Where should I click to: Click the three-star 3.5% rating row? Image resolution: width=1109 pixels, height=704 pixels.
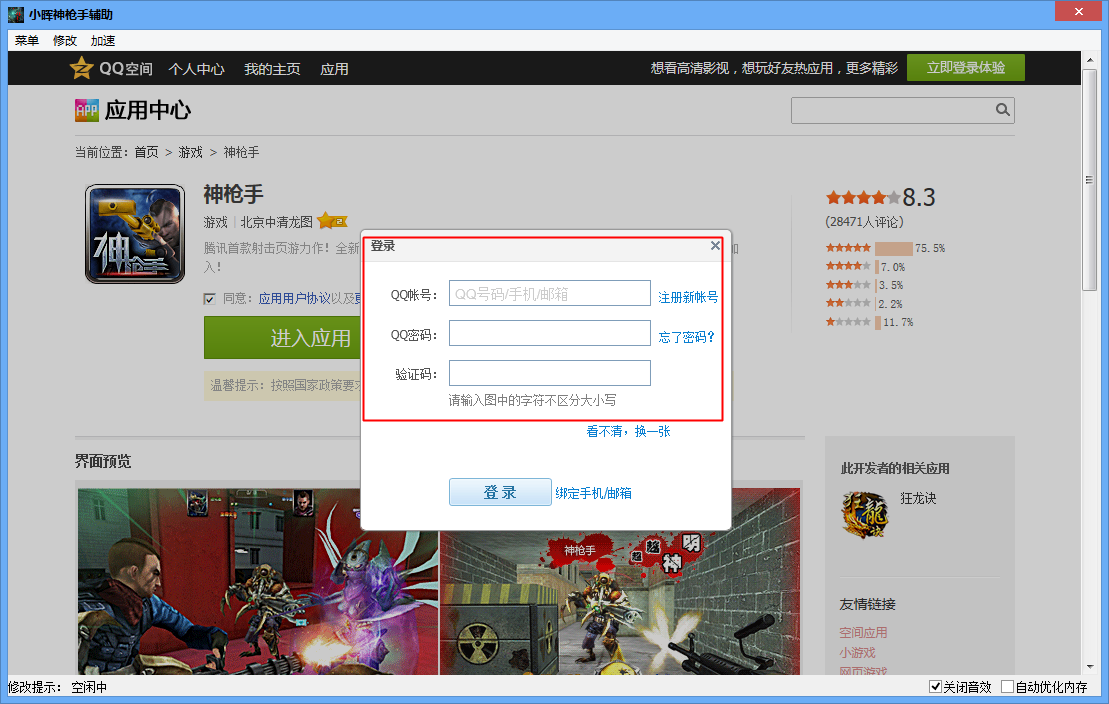point(864,285)
